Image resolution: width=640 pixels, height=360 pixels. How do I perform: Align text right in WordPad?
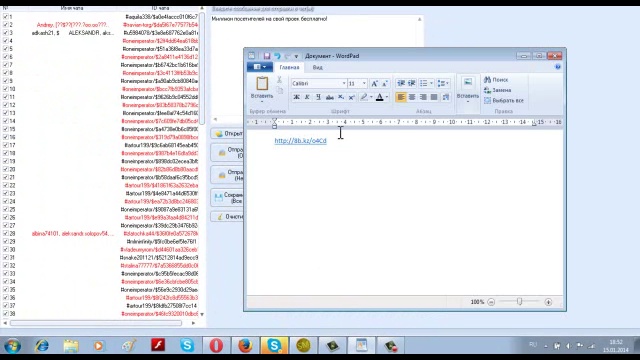[x=423, y=97]
